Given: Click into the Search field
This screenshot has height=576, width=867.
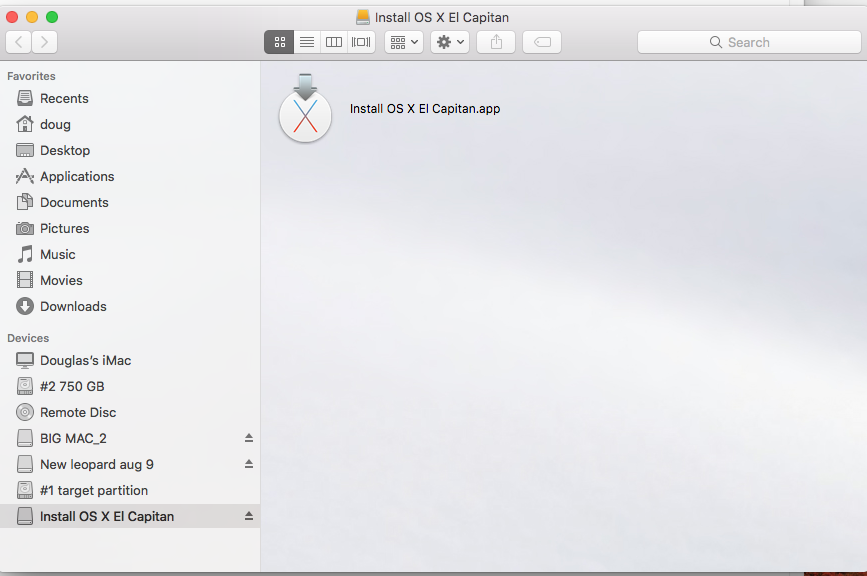Looking at the screenshot, I should tap(749, 42).
